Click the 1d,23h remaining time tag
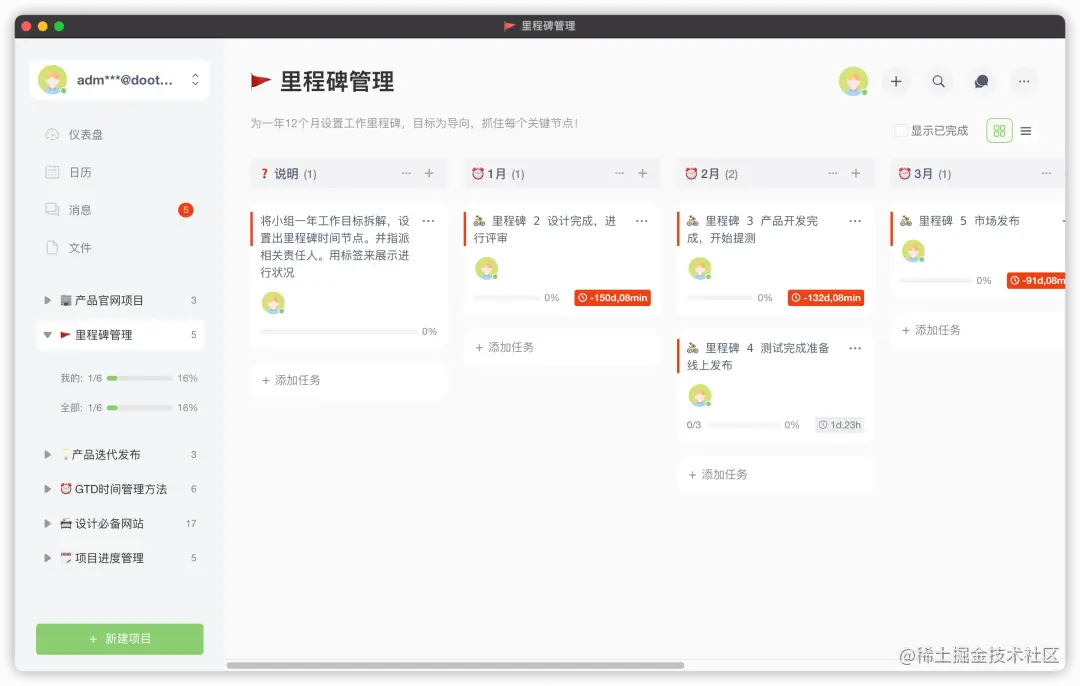The image size is (1080, 686). [839, 425]
